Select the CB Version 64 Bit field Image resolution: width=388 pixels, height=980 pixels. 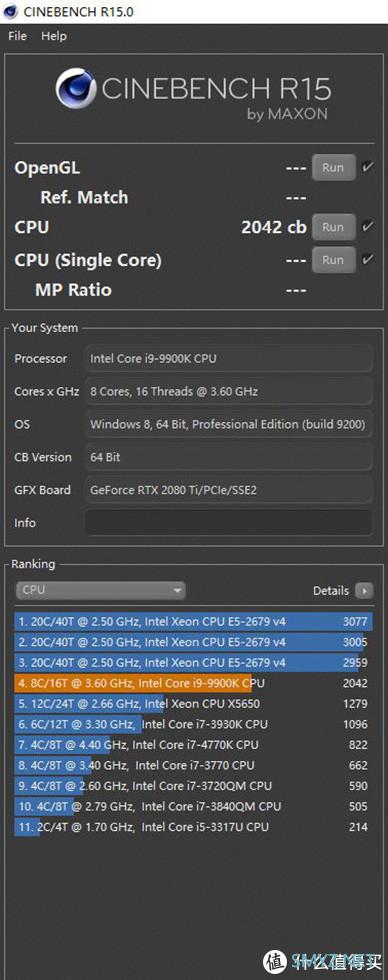(x=229, y=458)
